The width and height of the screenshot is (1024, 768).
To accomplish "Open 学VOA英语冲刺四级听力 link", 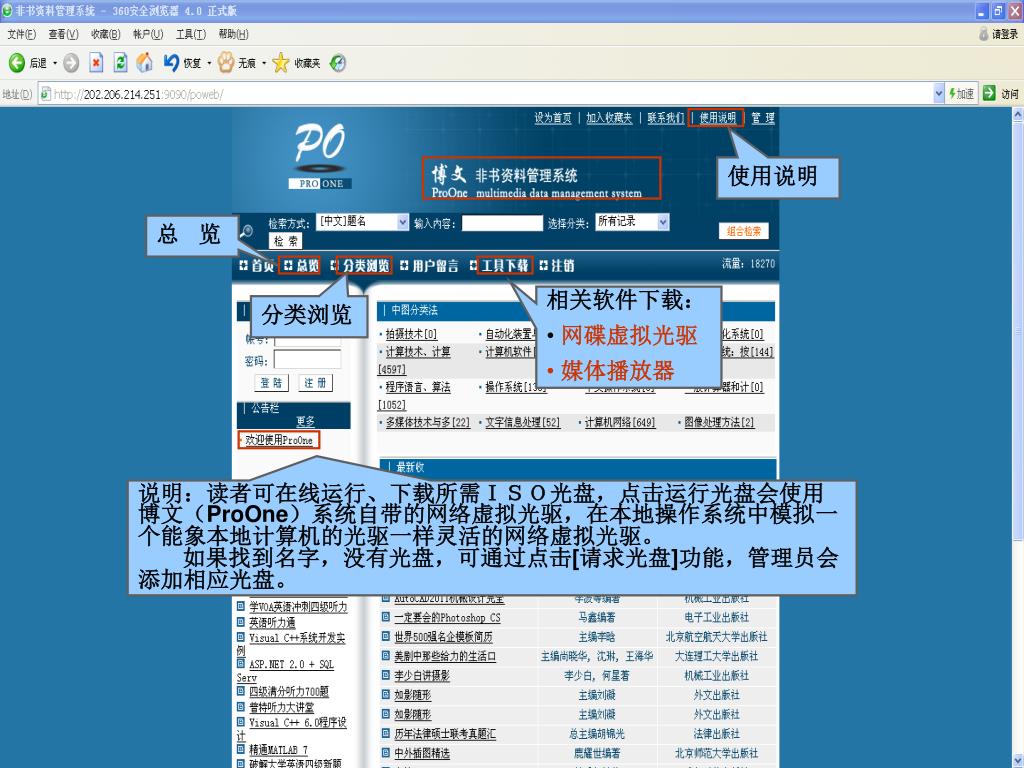I will [x=298, y=607].
